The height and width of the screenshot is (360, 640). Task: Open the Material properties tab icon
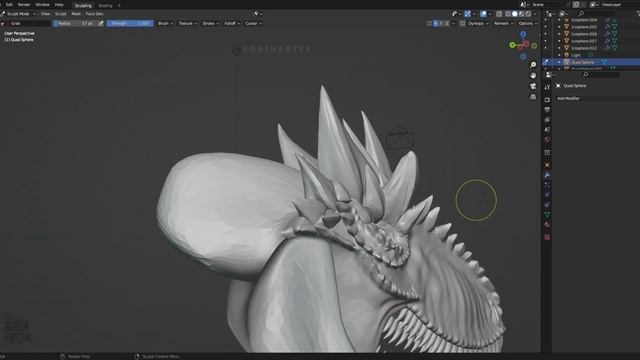[x=547, y=224]
